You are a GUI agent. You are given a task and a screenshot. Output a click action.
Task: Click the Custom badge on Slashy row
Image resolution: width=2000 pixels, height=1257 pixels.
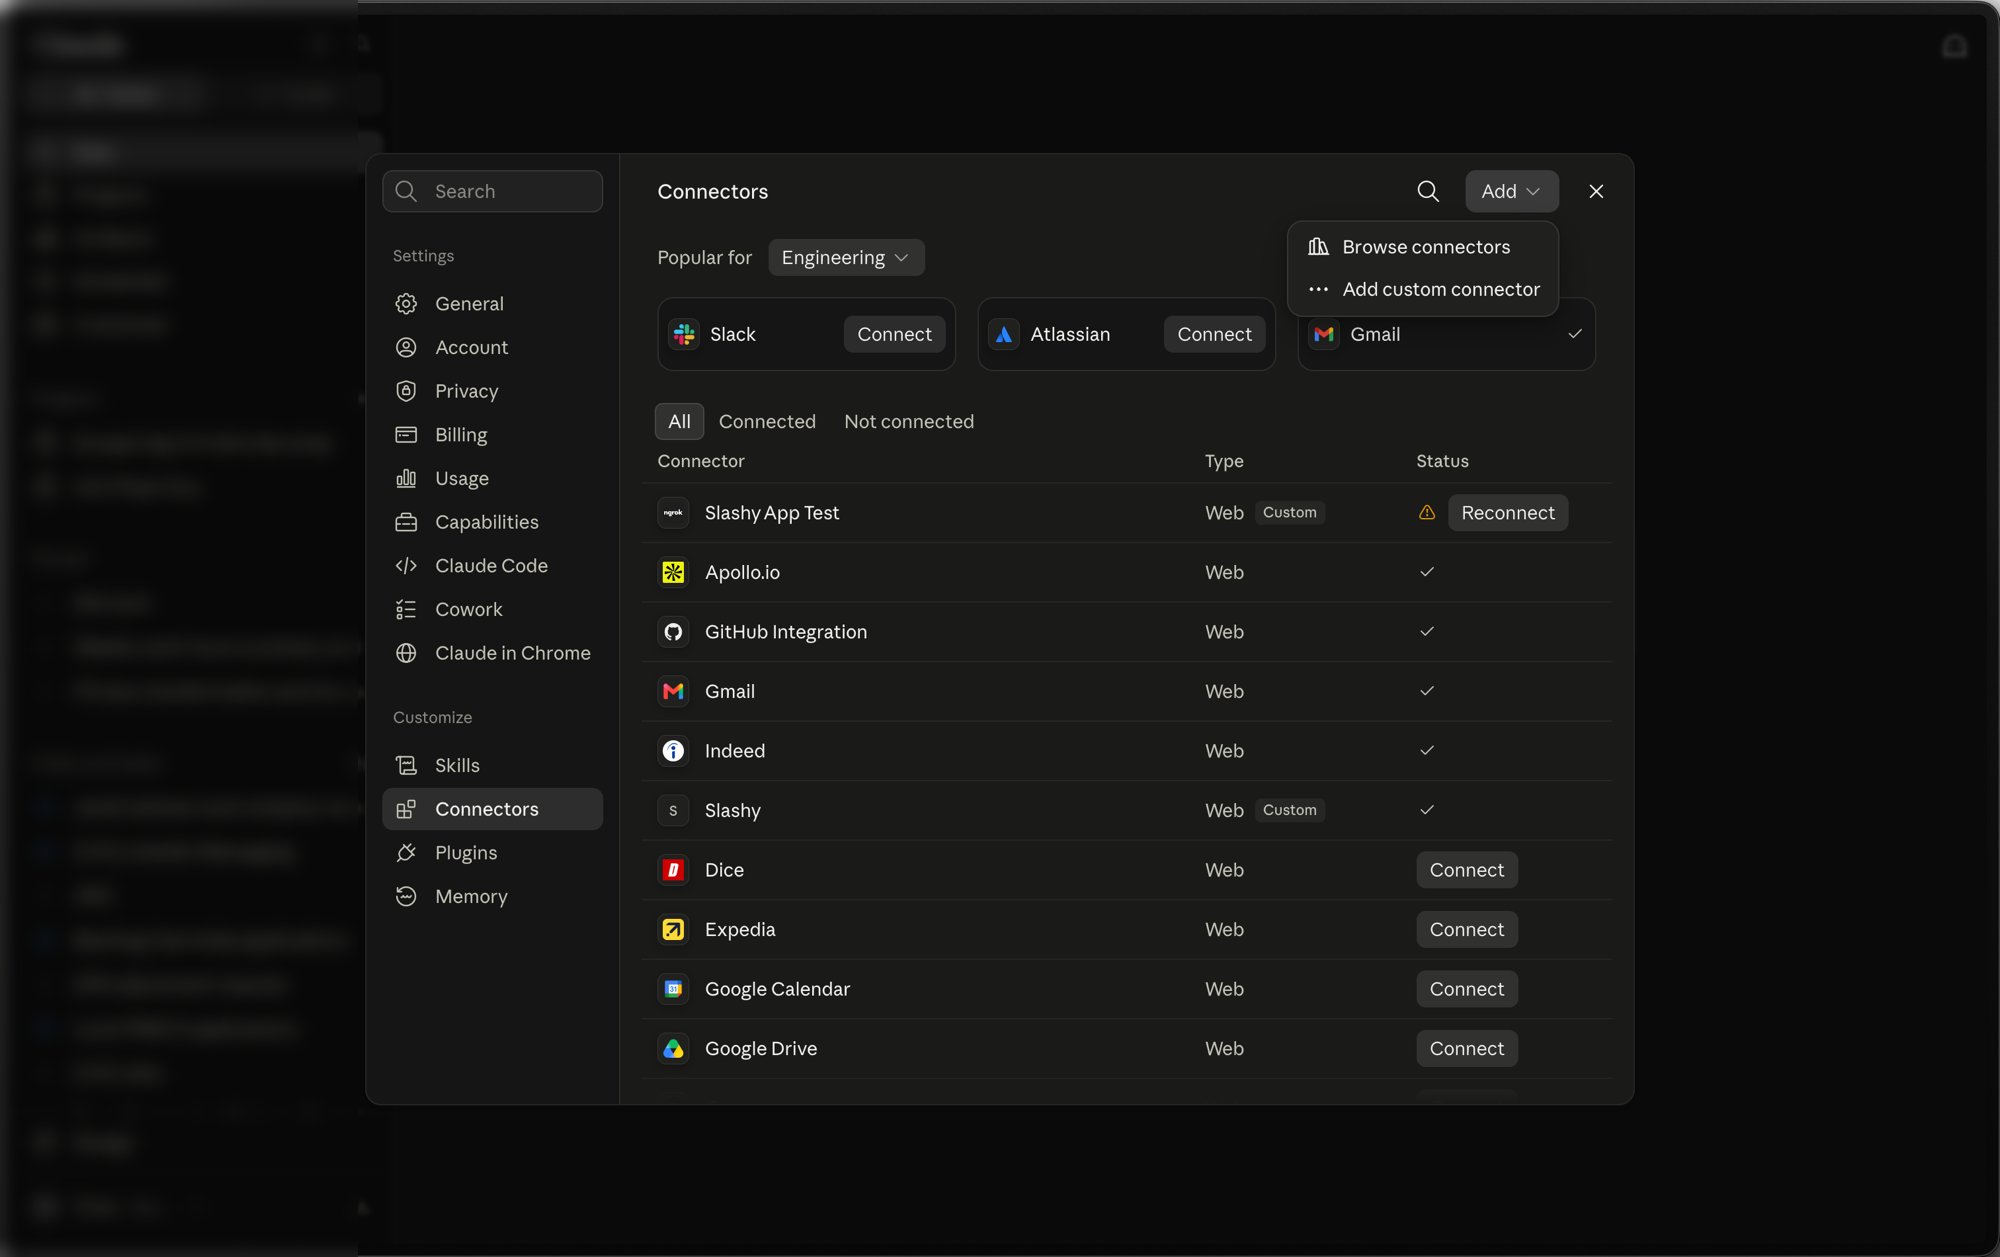point(1289,810)
